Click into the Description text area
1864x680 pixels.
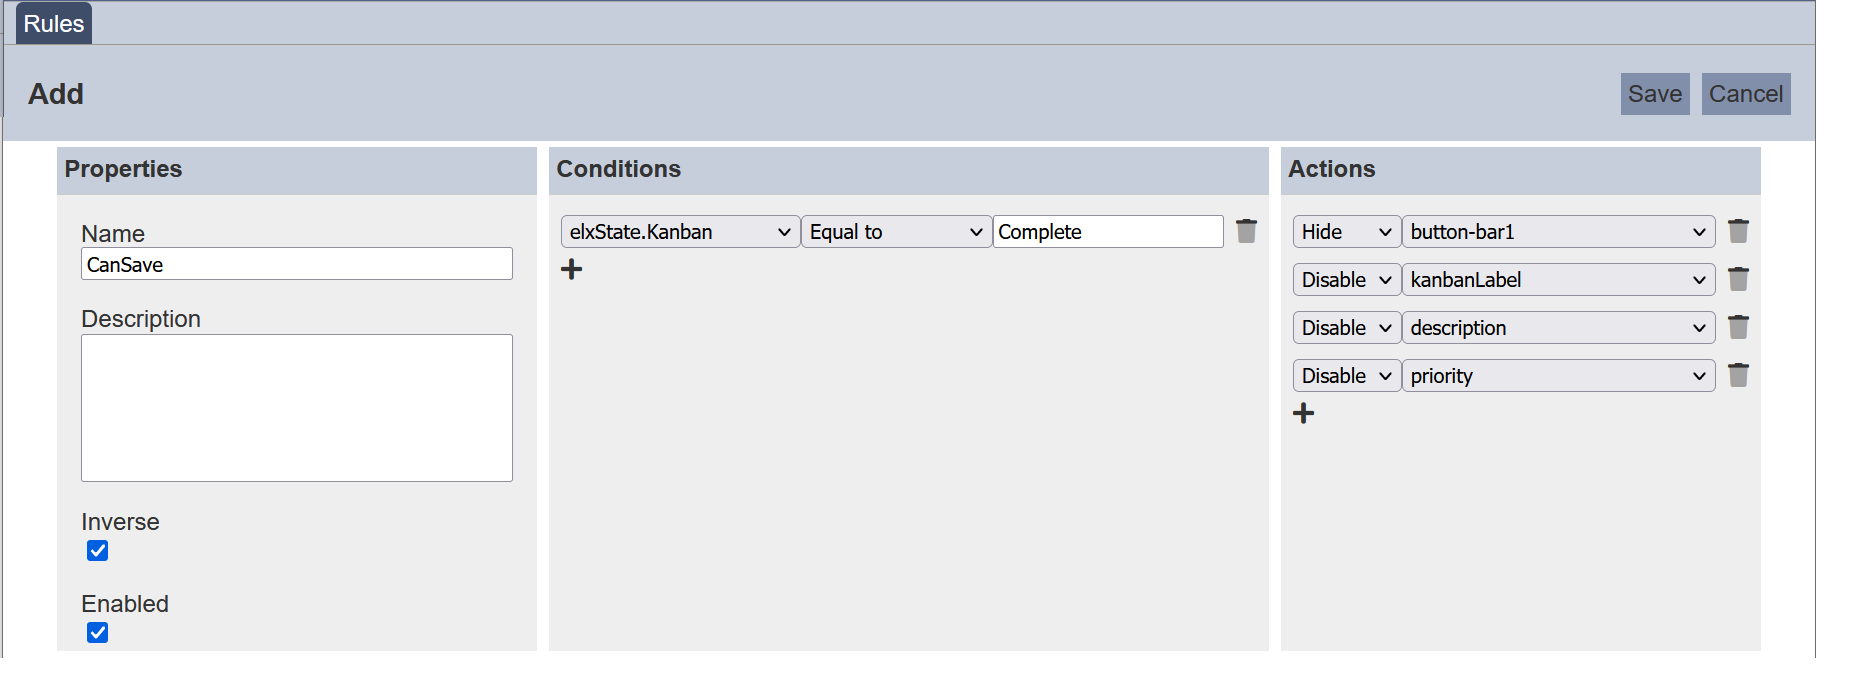(296, 408)
